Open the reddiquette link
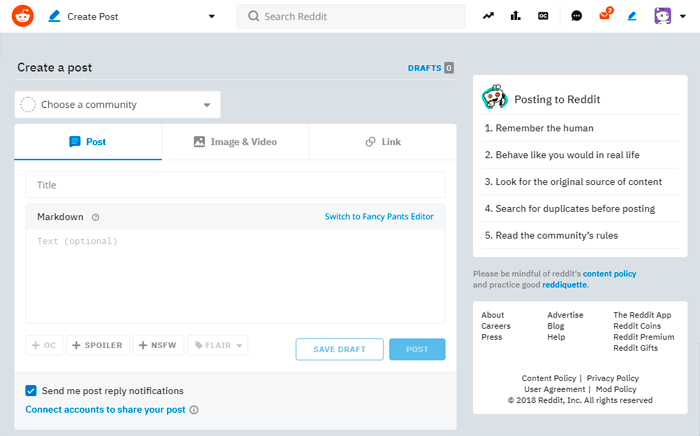 (x=564, y=285)
